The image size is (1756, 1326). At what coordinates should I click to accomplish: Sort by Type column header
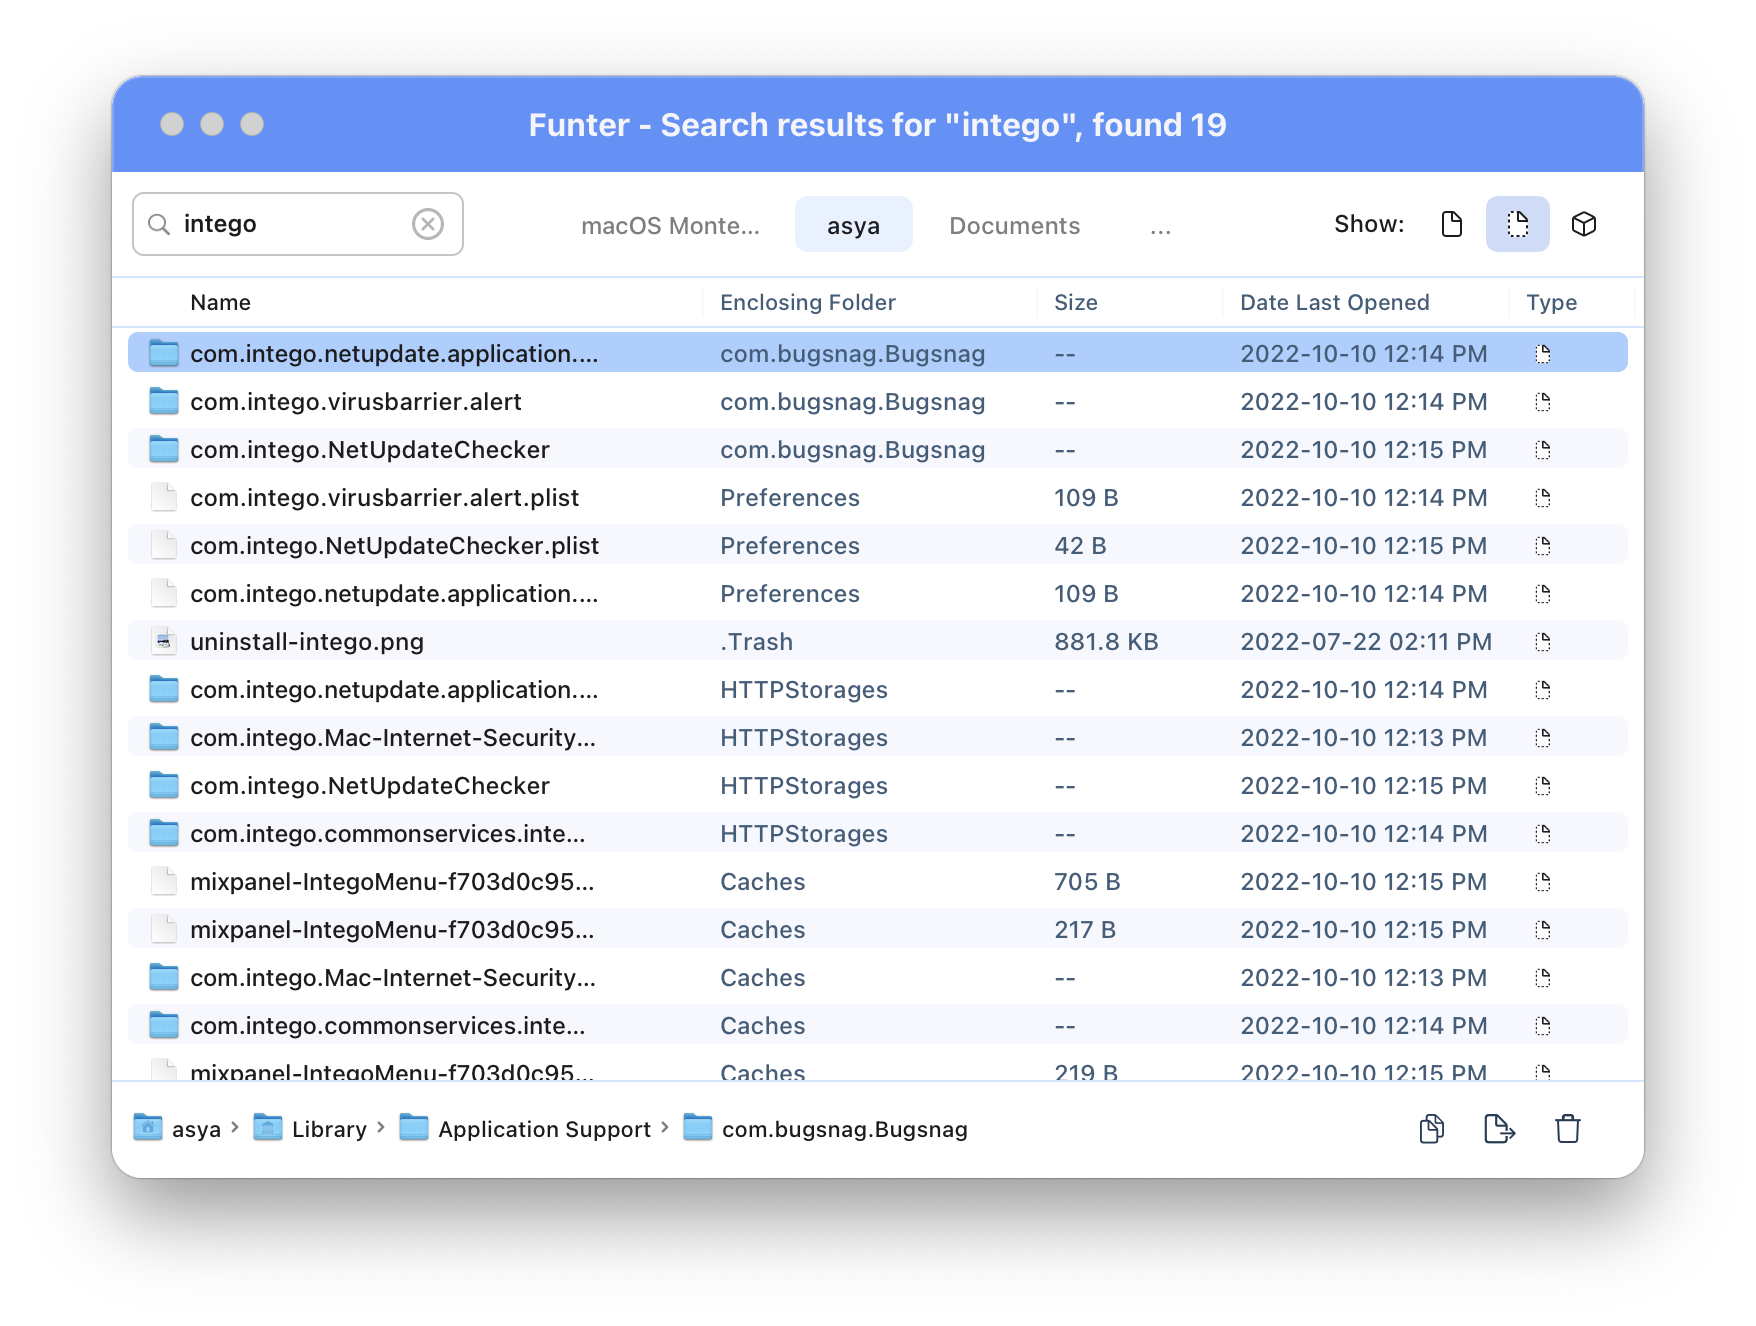point(1551,302)
